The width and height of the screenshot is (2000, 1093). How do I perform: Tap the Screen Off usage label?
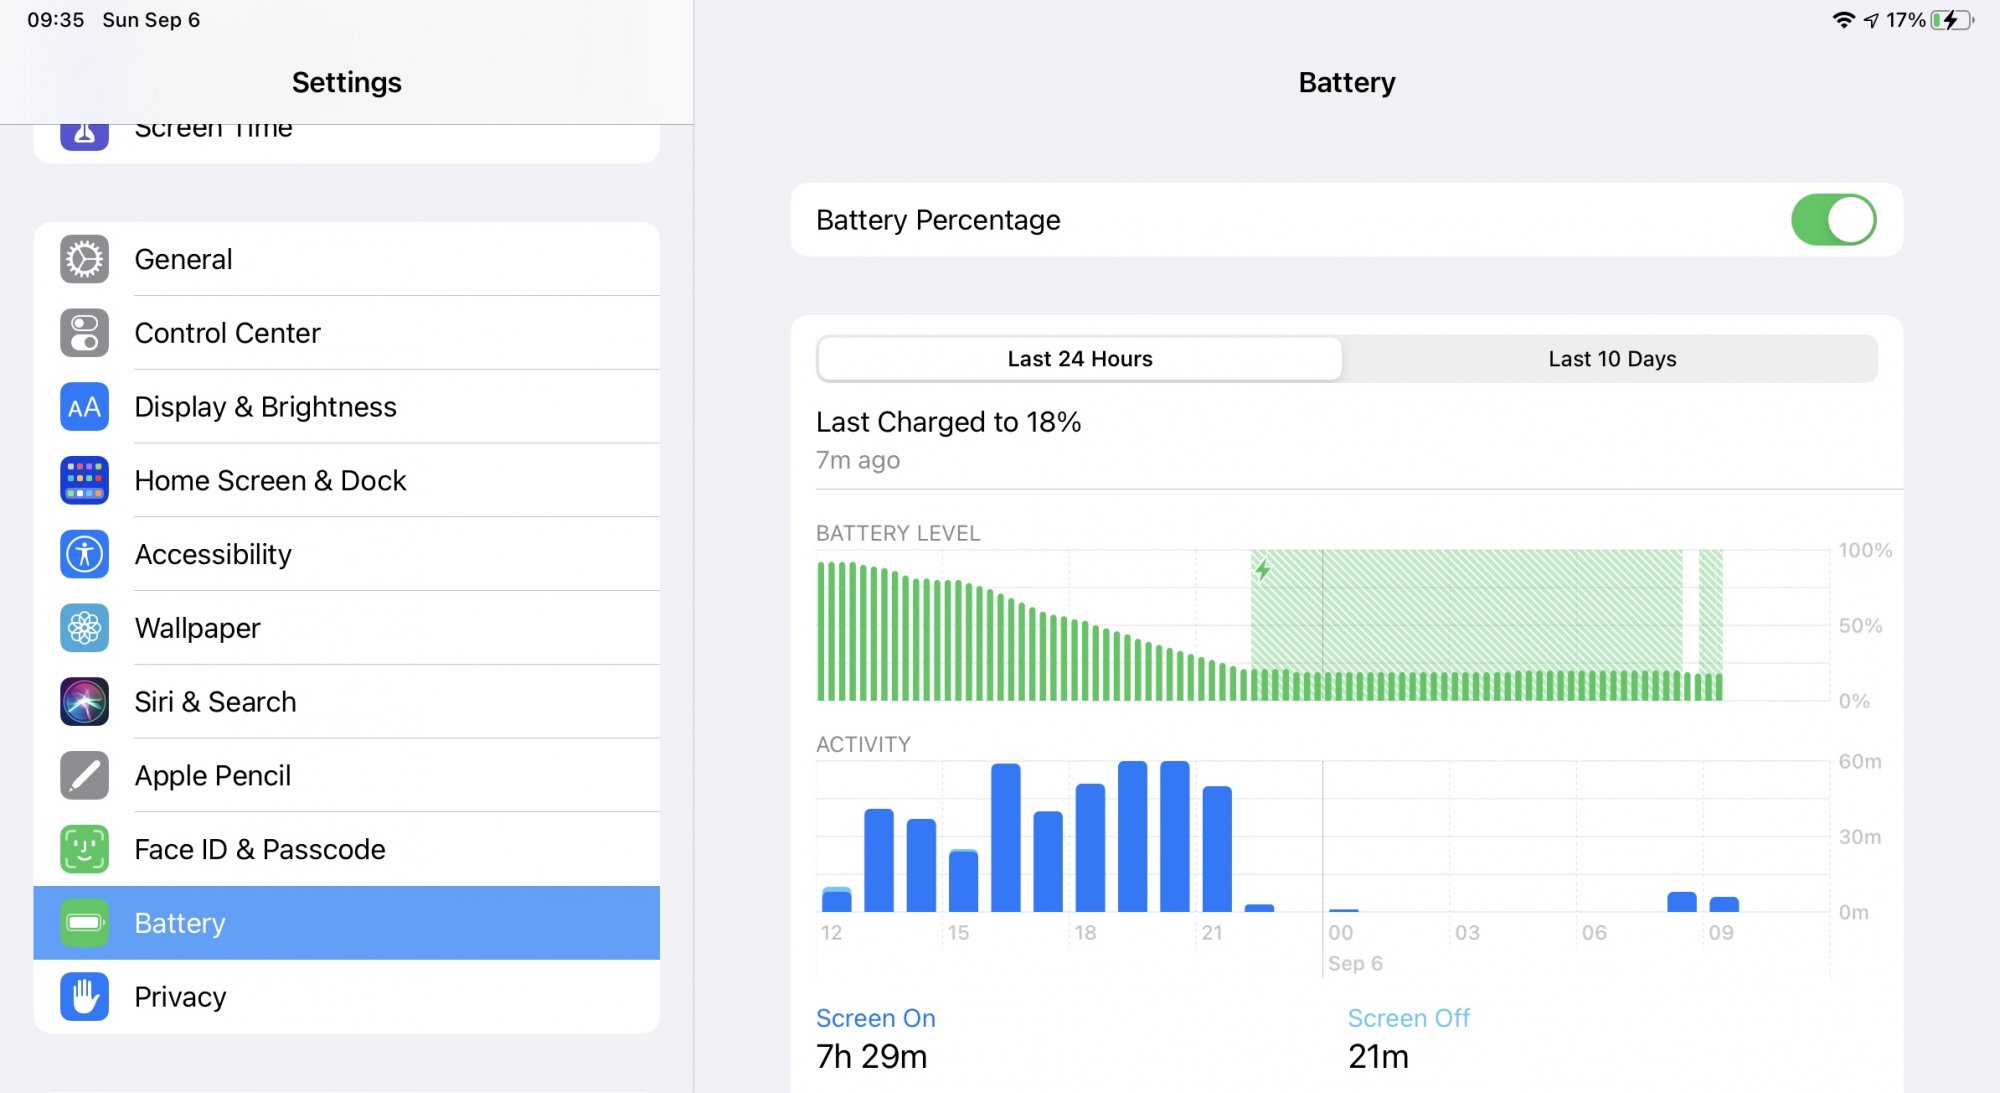click(1408, 1018)
